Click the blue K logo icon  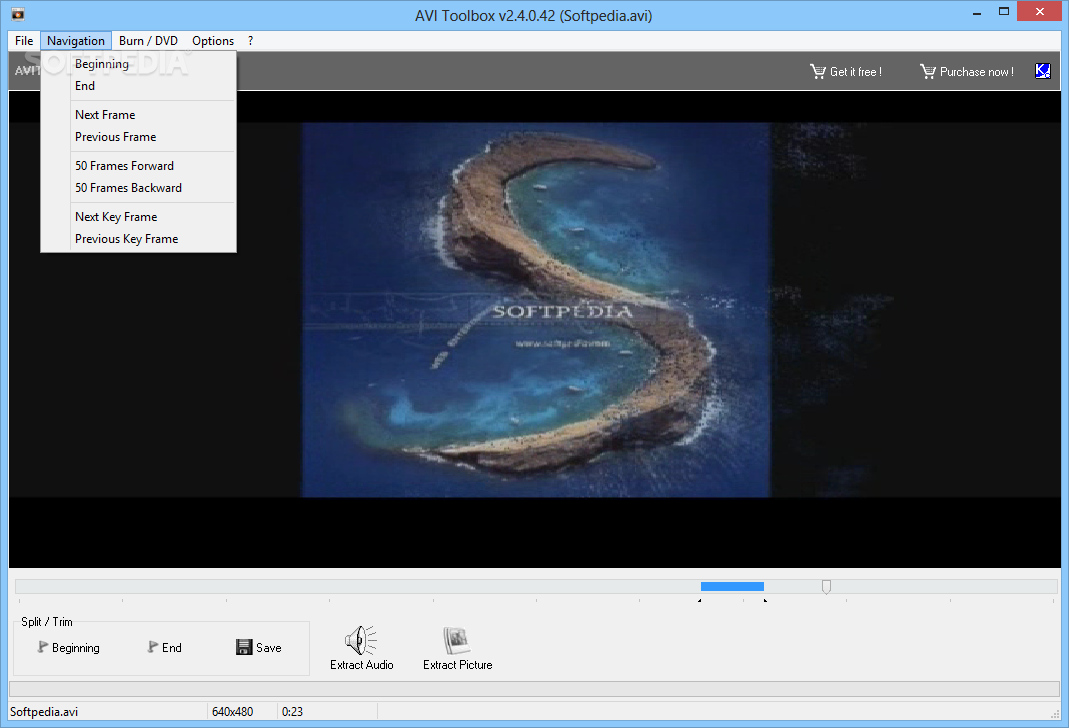click(x=1042, y=71)
